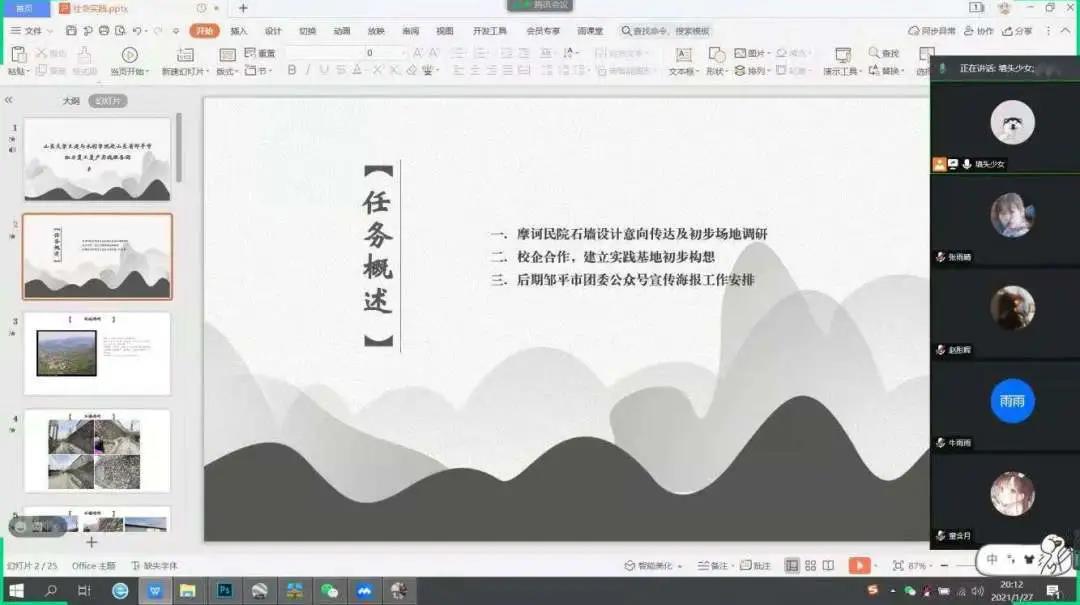The width and height of the screenshot is (1080, 605).
Task: Toggle the Notes (备注) pane
Action: 712,566
